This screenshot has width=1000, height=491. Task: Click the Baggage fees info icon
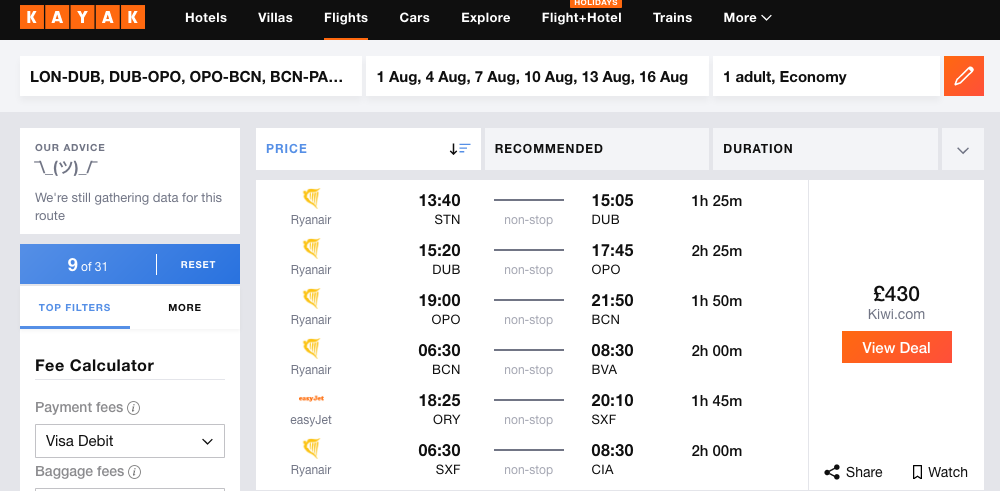coord(134,473)
